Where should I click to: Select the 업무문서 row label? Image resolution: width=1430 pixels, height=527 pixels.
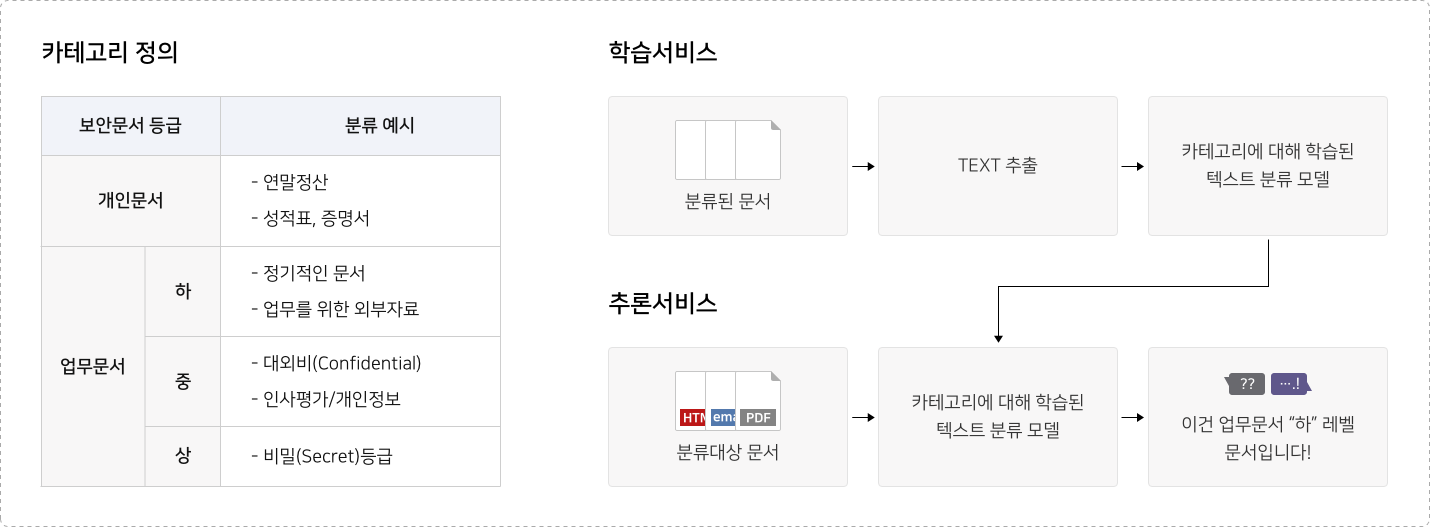pyautogui.click(x=93, y=366)
